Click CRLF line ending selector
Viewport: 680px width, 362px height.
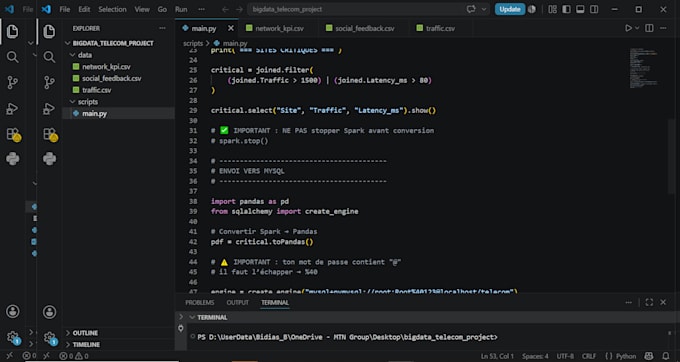(589, 356)
